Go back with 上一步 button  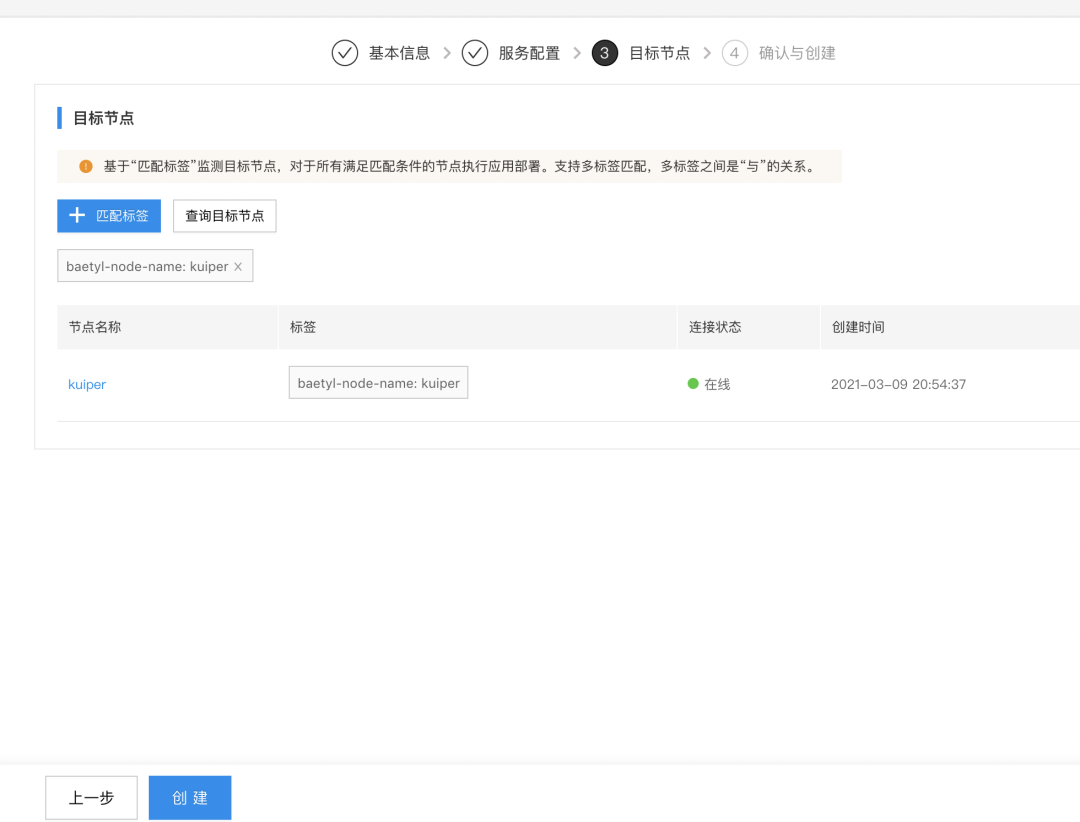click(x=92, y=798)
